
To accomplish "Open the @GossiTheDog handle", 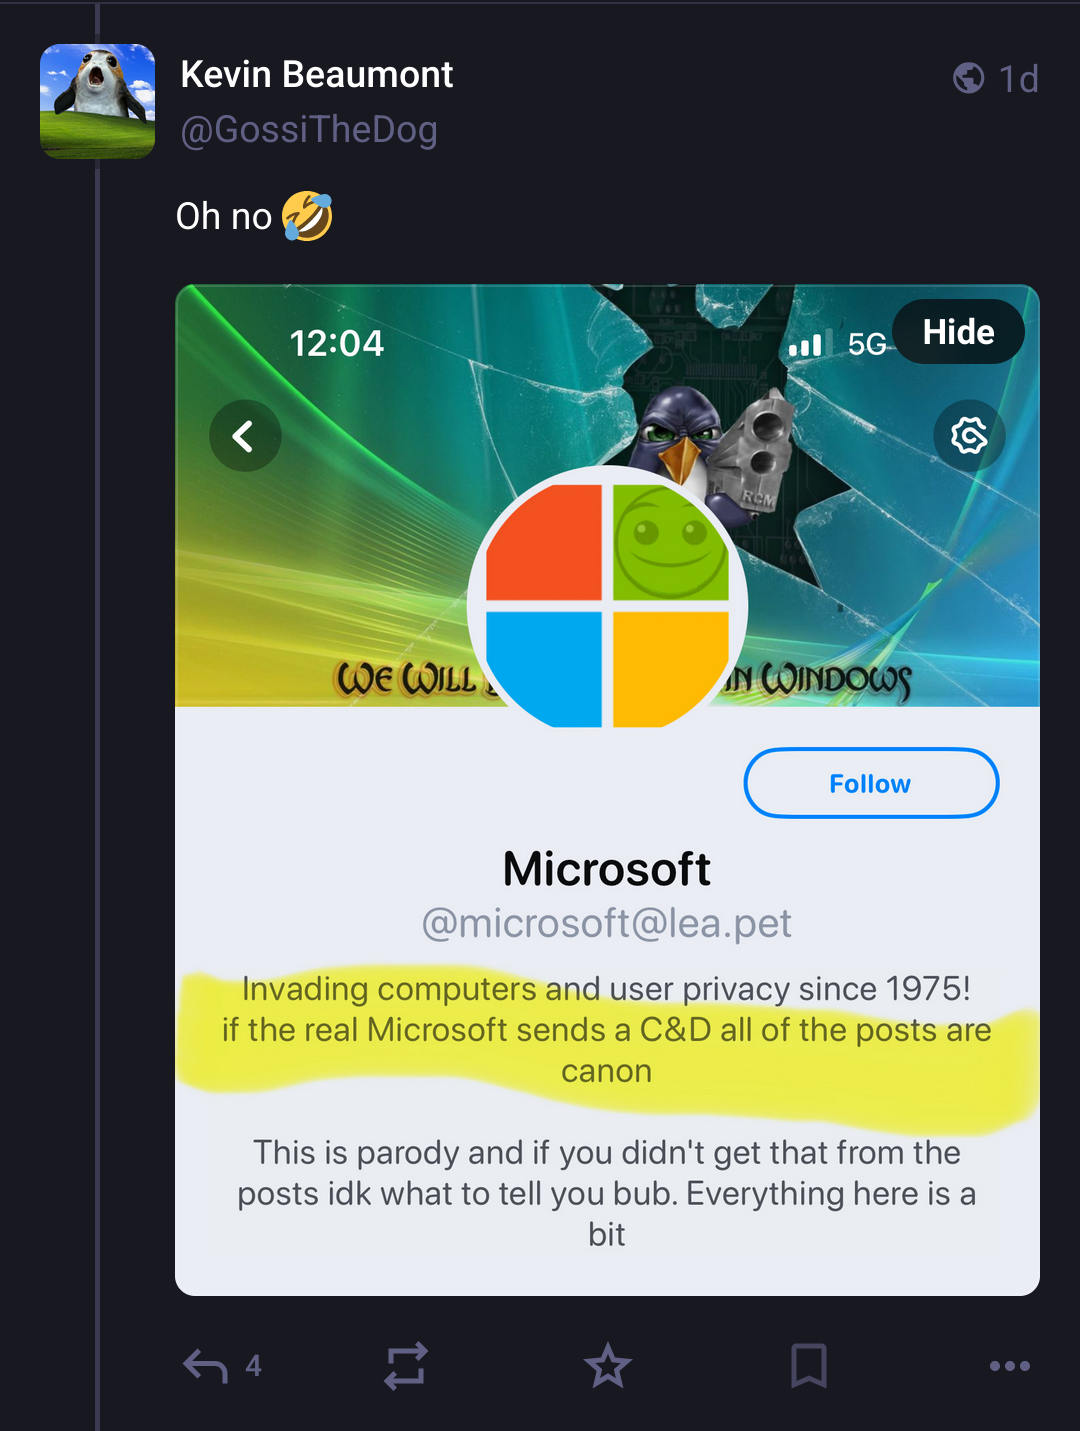I will point(309,130).
